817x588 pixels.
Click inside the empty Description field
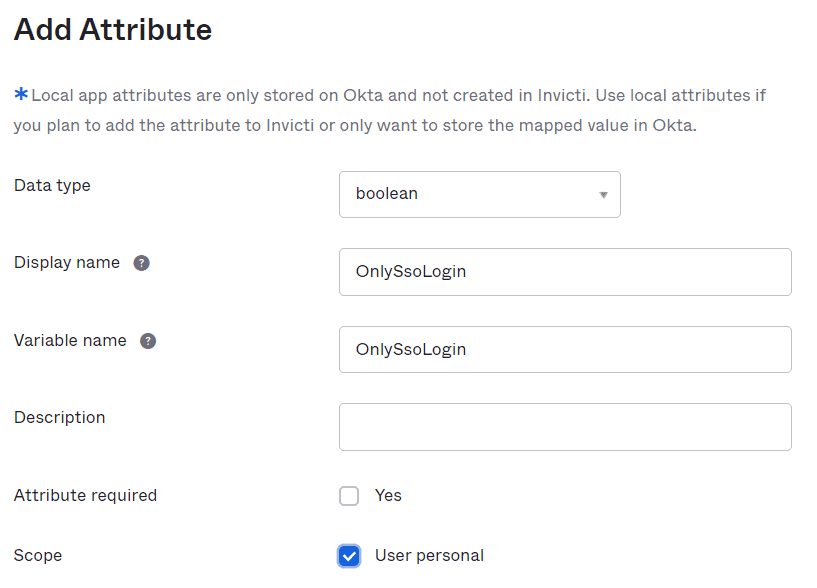(564, 427)
